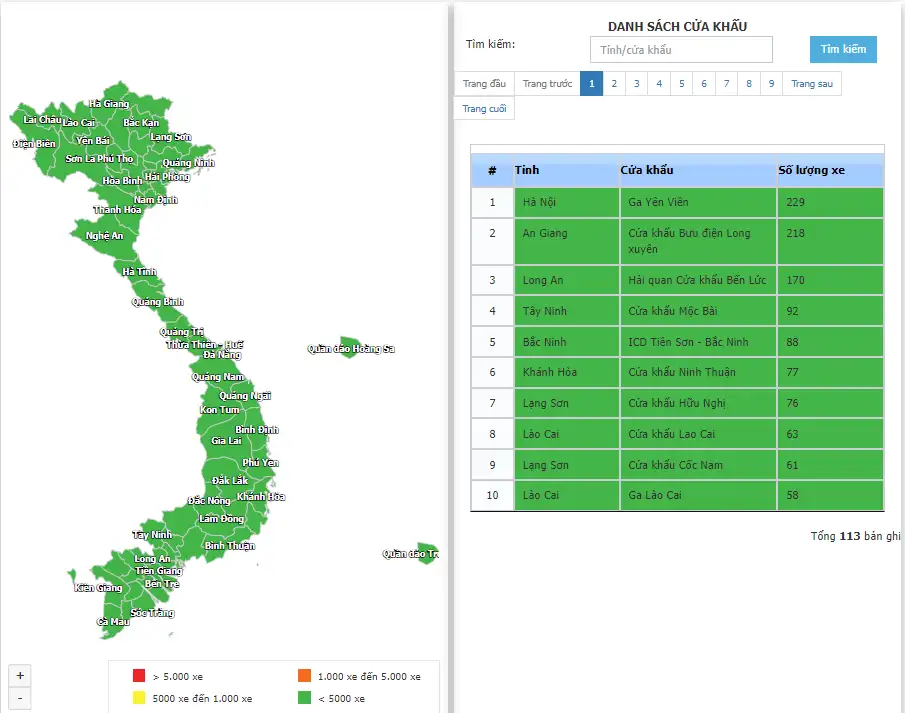Click ICD Tiên Sơn - Bắc Ninh cell

(x=698, y=342)
